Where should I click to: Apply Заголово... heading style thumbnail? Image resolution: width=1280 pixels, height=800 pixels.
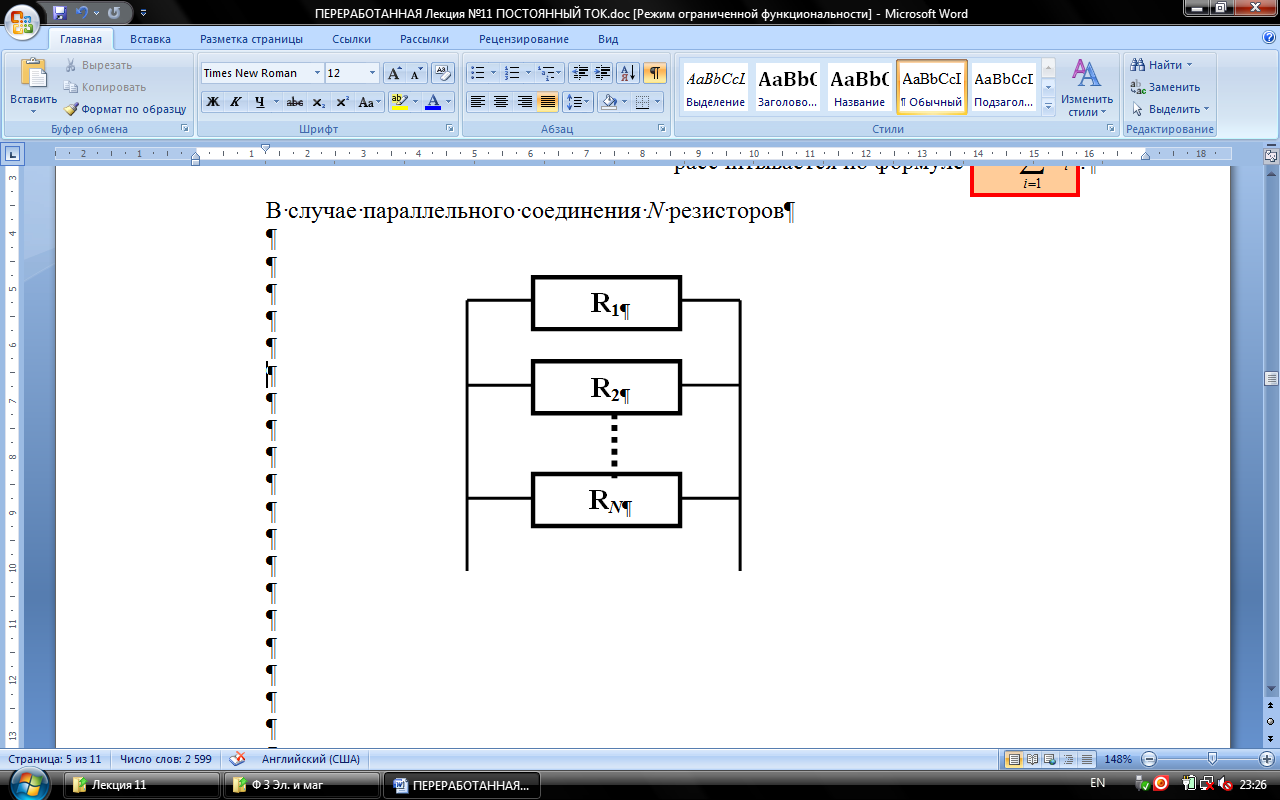click(x=787, y=87)
